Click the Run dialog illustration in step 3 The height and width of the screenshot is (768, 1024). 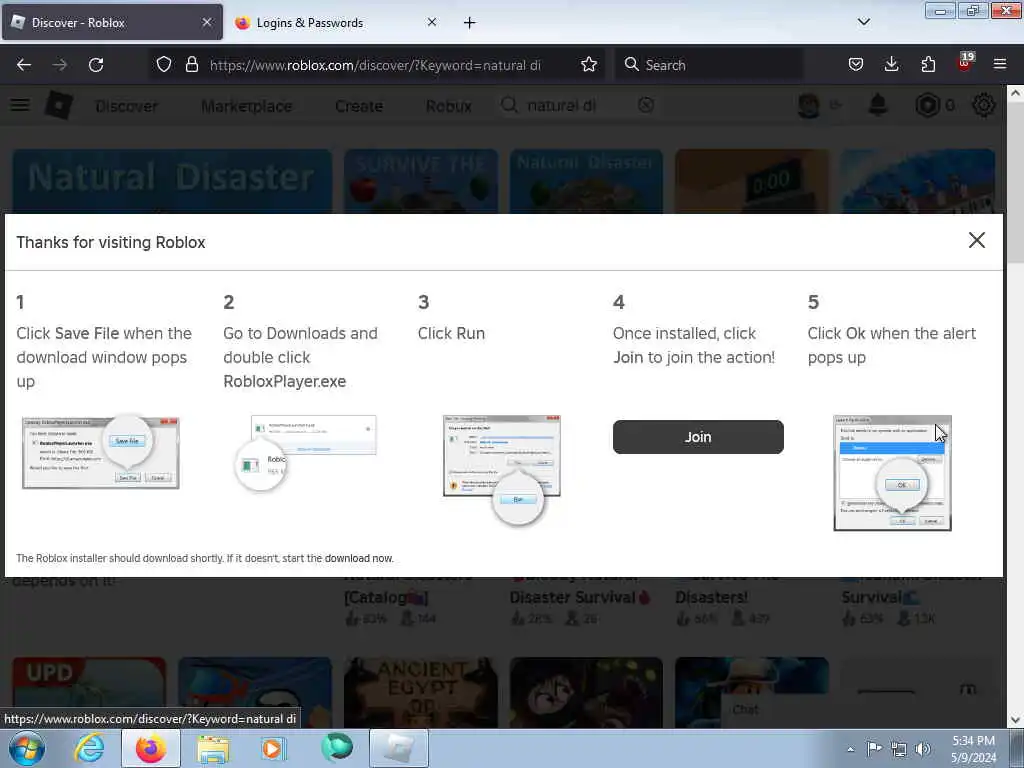click(x=502, y=469)
